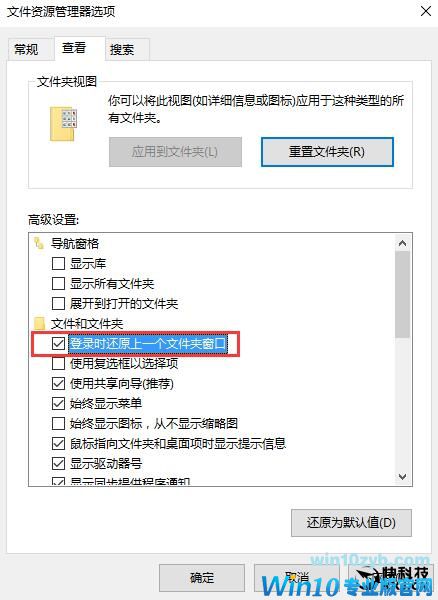Click the 文件和文件夹 folder icon
Viewport: 438px width, 600px height.
click(x=39, y=324)
